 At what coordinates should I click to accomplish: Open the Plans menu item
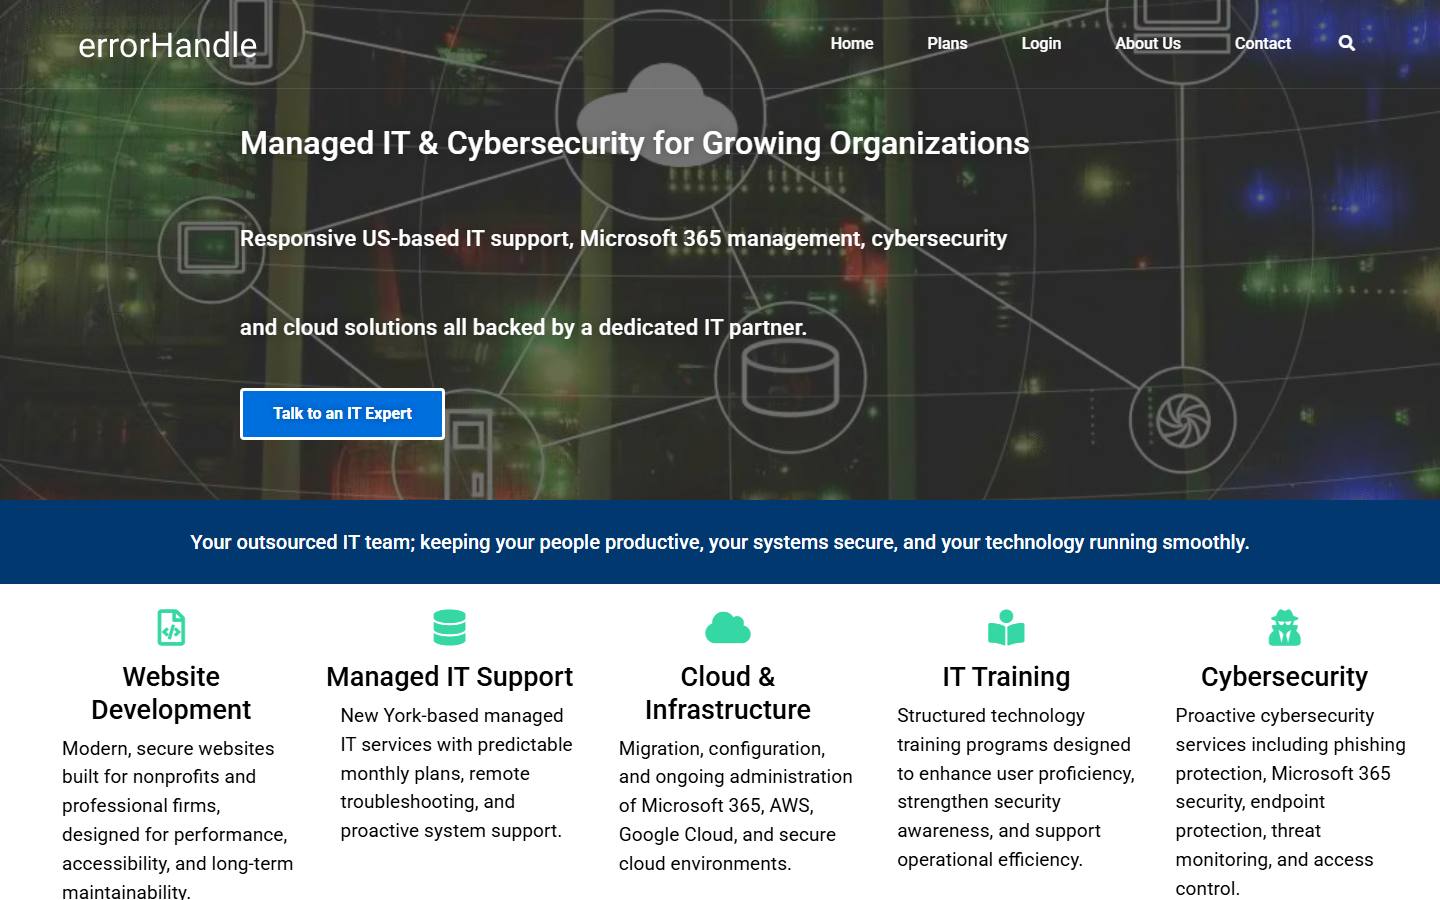(947, 43)
